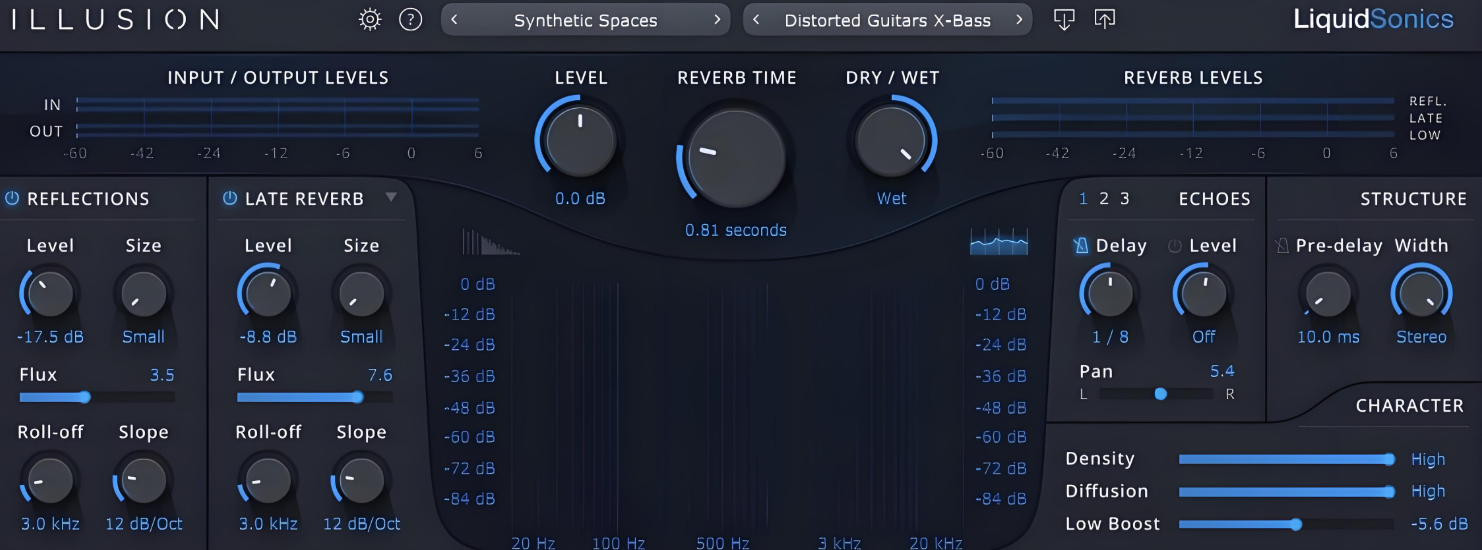The width and height of the screenshot is (1482, 550).
Task: Click the DRY / WET knob
Action: pyautogui.click(x=891, y=140)
